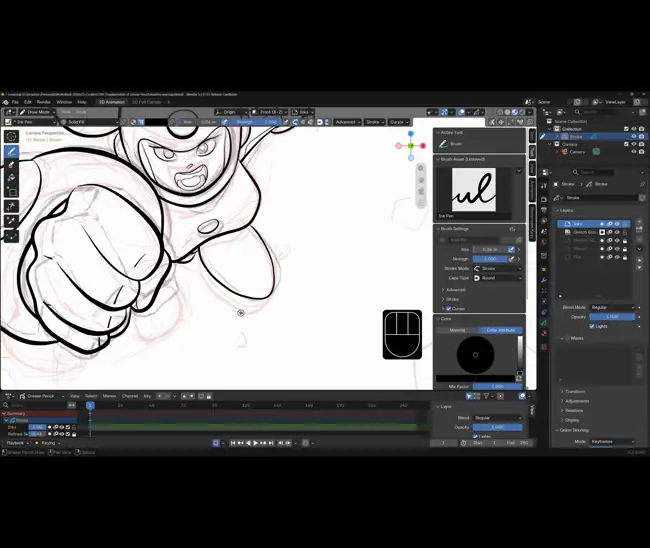Image resolution: width=650 pixels, height=548 pixels.
Task: Toggle the Cursor checkbox in Brush Settings
Action: [x=449, y=309]
